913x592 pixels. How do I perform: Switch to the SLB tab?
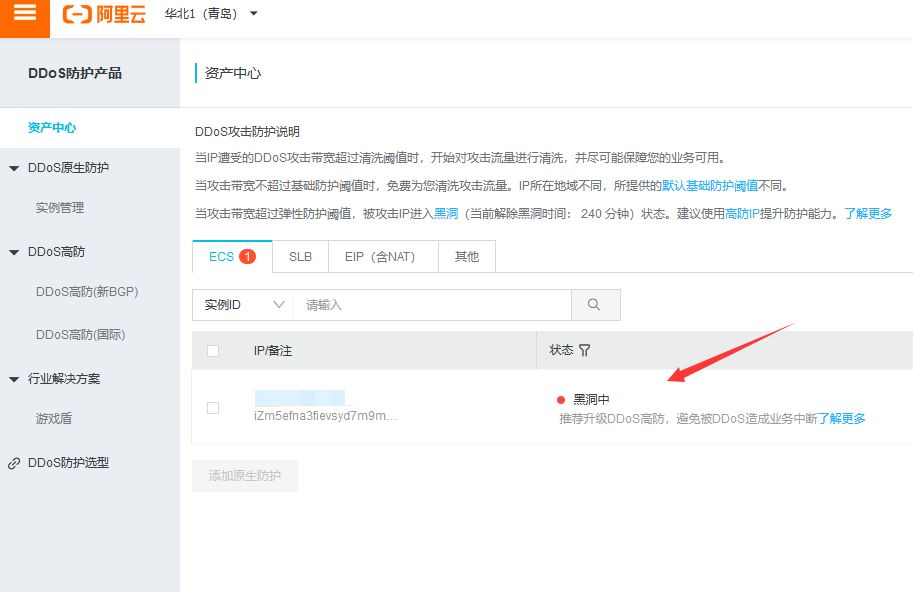(x=300, y=257)
